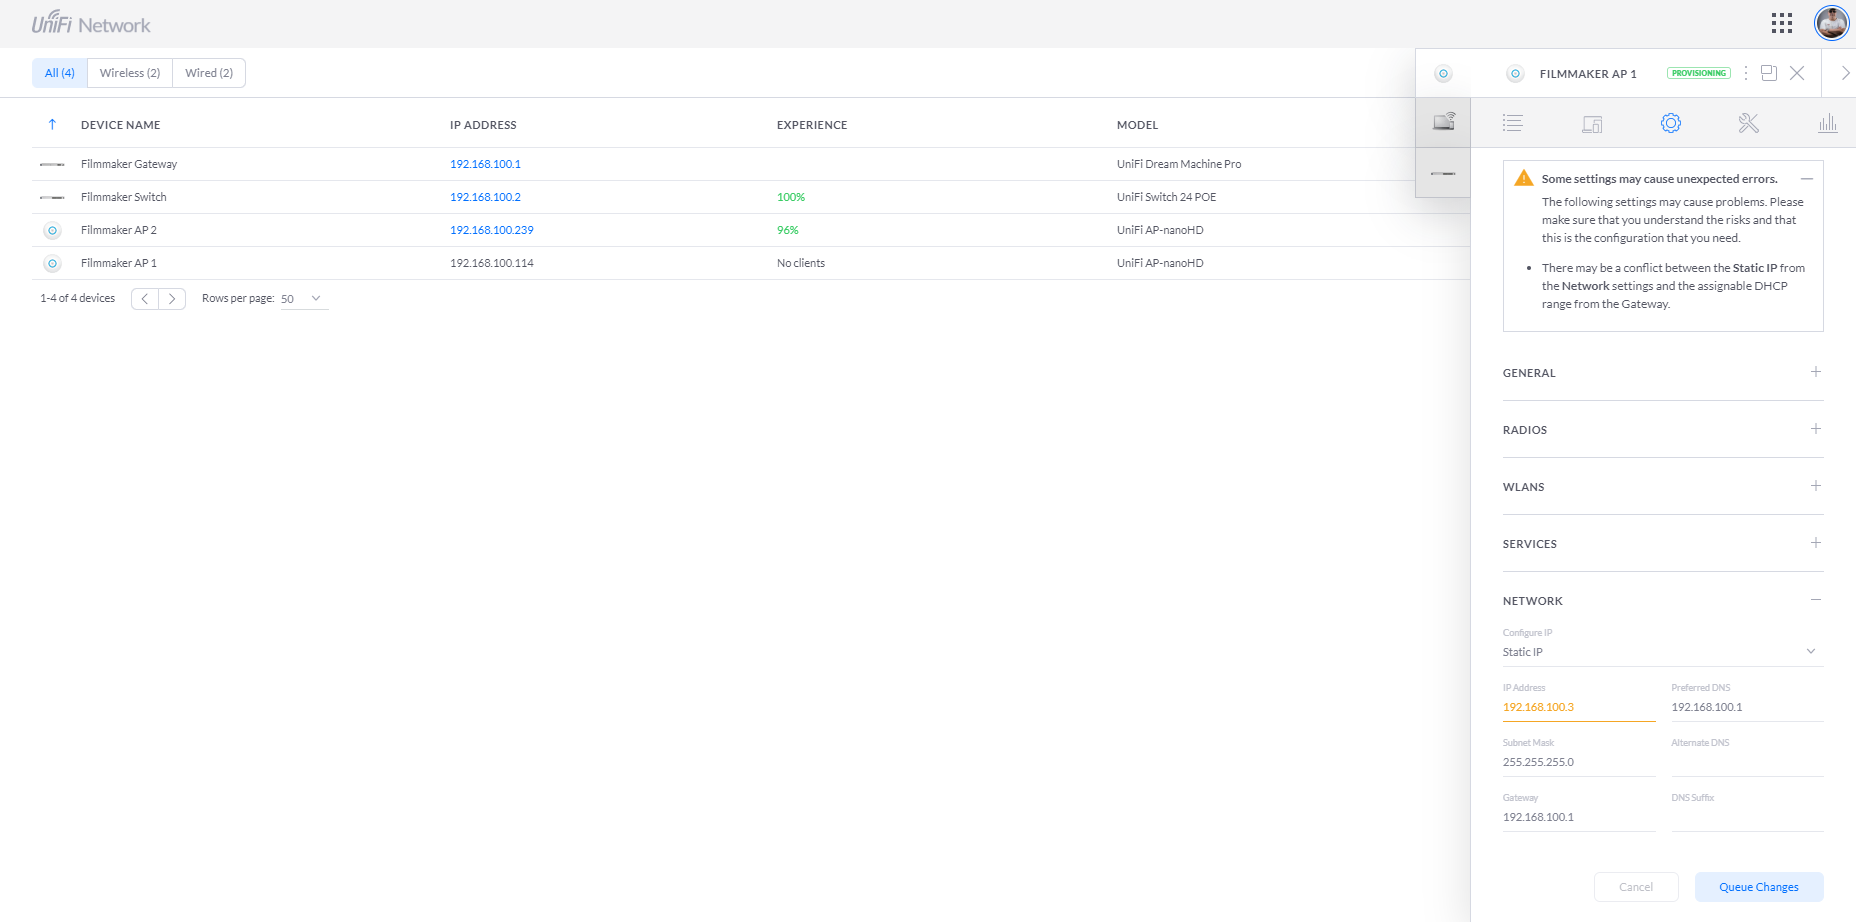Select the Filmmaker Switch name
Viewport: 1856px width, 922px height.
click(124, 197)
